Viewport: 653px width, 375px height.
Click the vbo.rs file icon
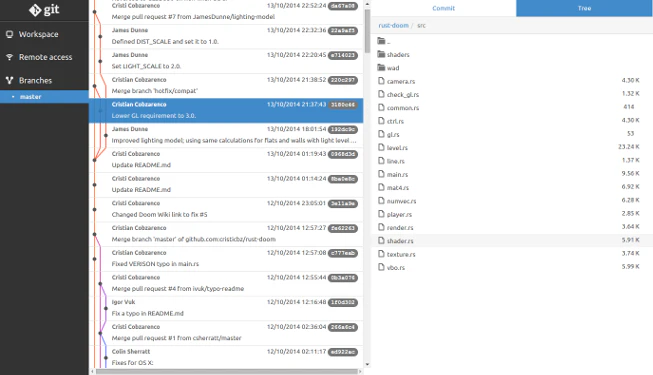tap(381, 267)
